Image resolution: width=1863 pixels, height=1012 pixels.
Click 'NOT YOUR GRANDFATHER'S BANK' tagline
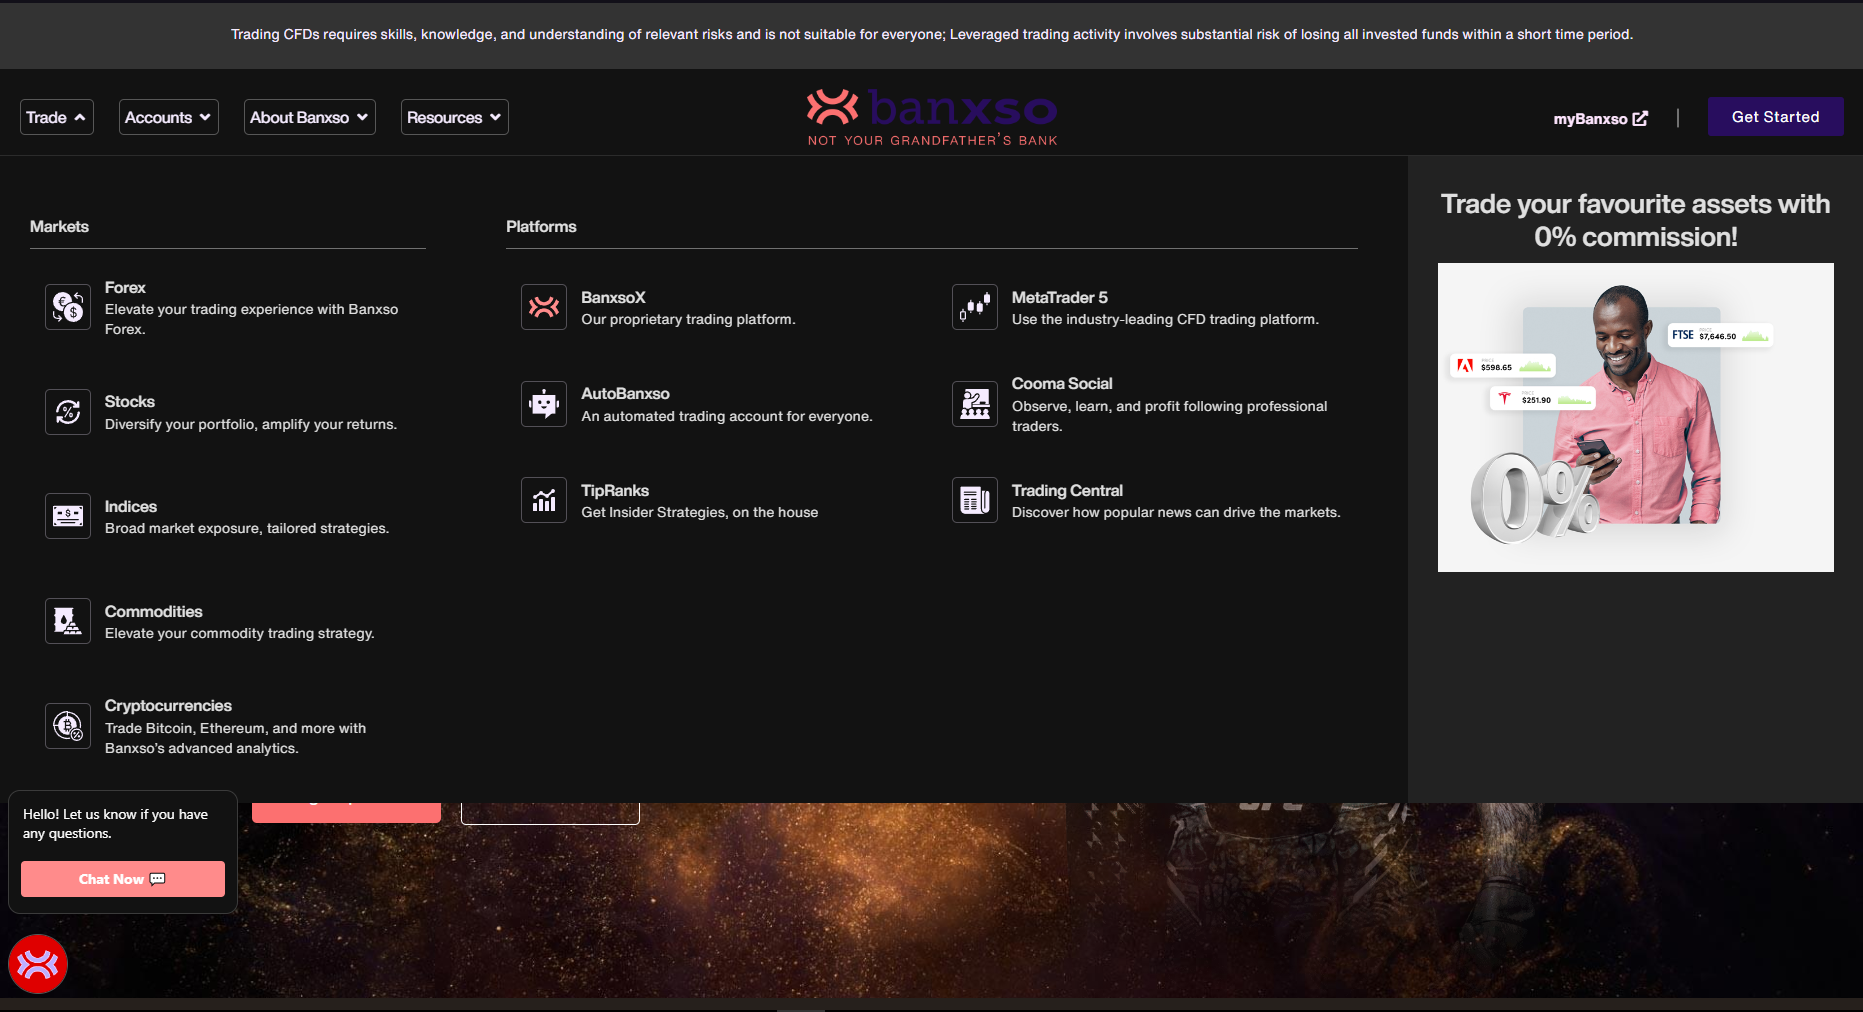pyautogui.click(x=933, y=140)
